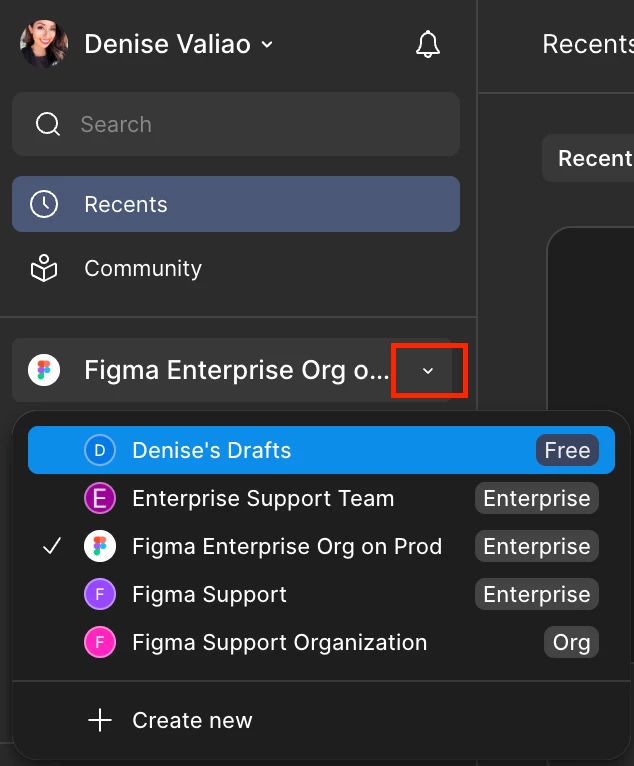Click Enterprise badge beside Figma Support

point(537,594)
